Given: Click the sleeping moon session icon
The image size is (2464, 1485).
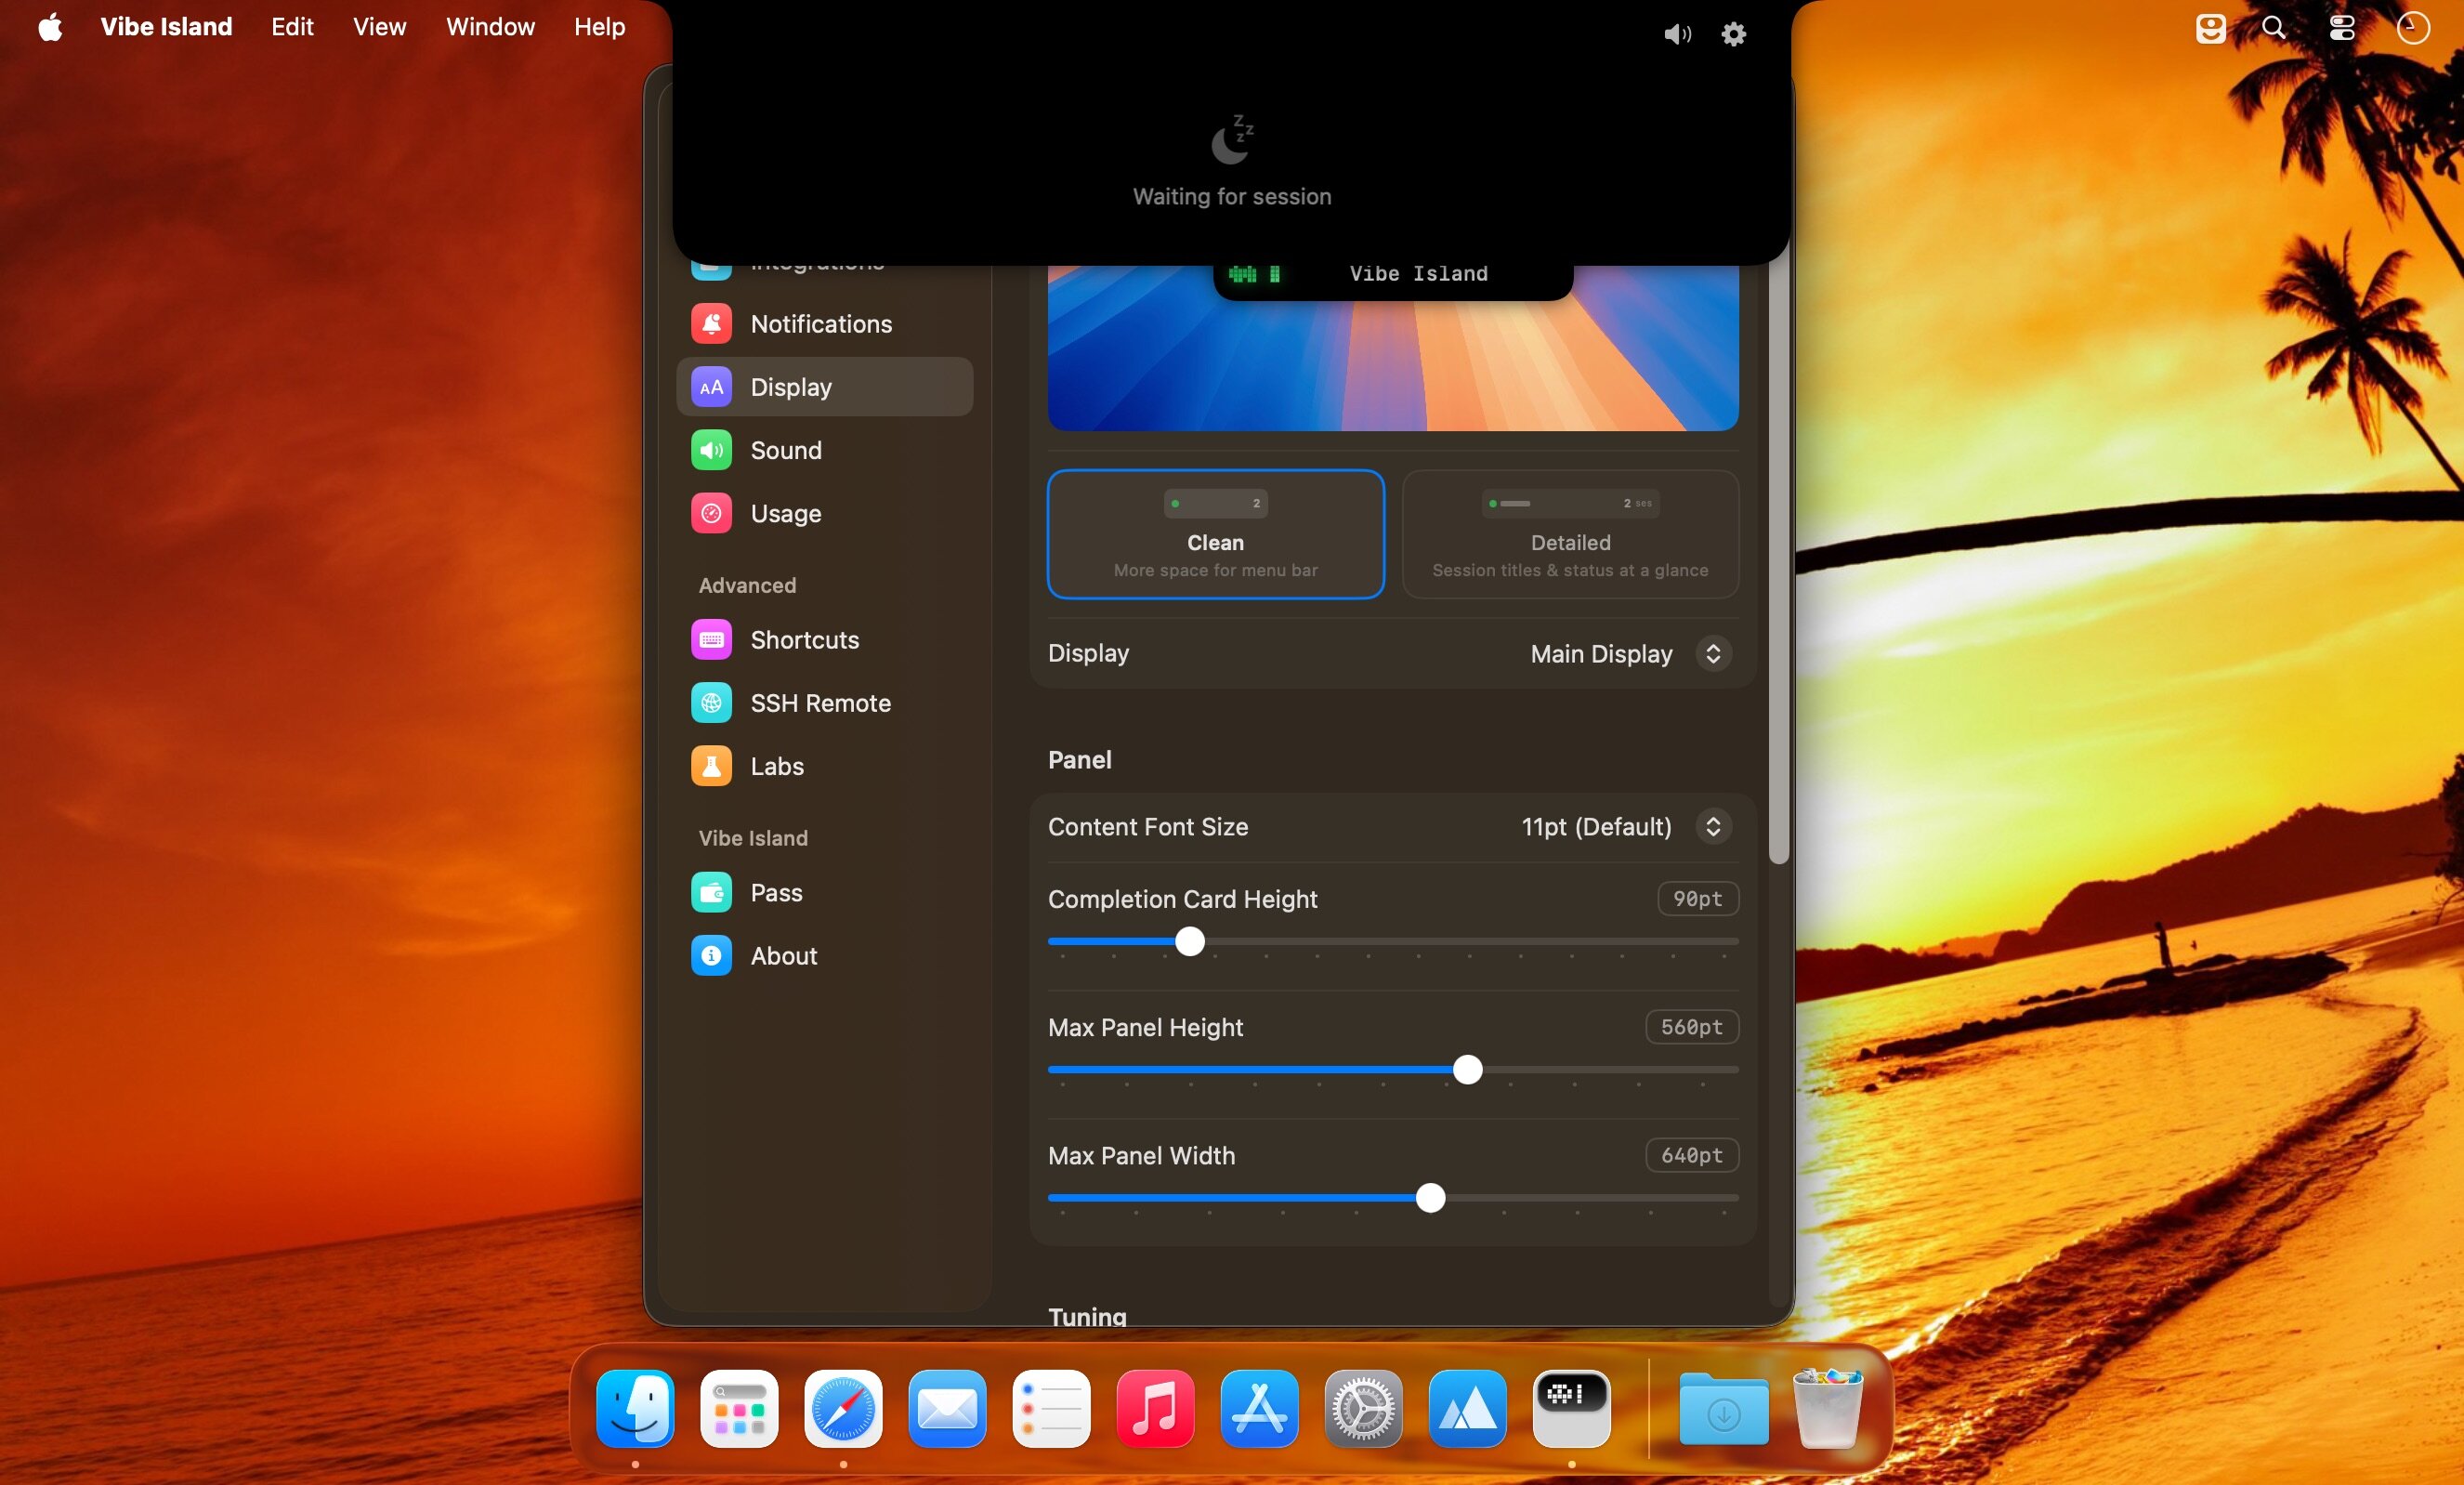Looking at the screenshot, I should click(1232, 139).
